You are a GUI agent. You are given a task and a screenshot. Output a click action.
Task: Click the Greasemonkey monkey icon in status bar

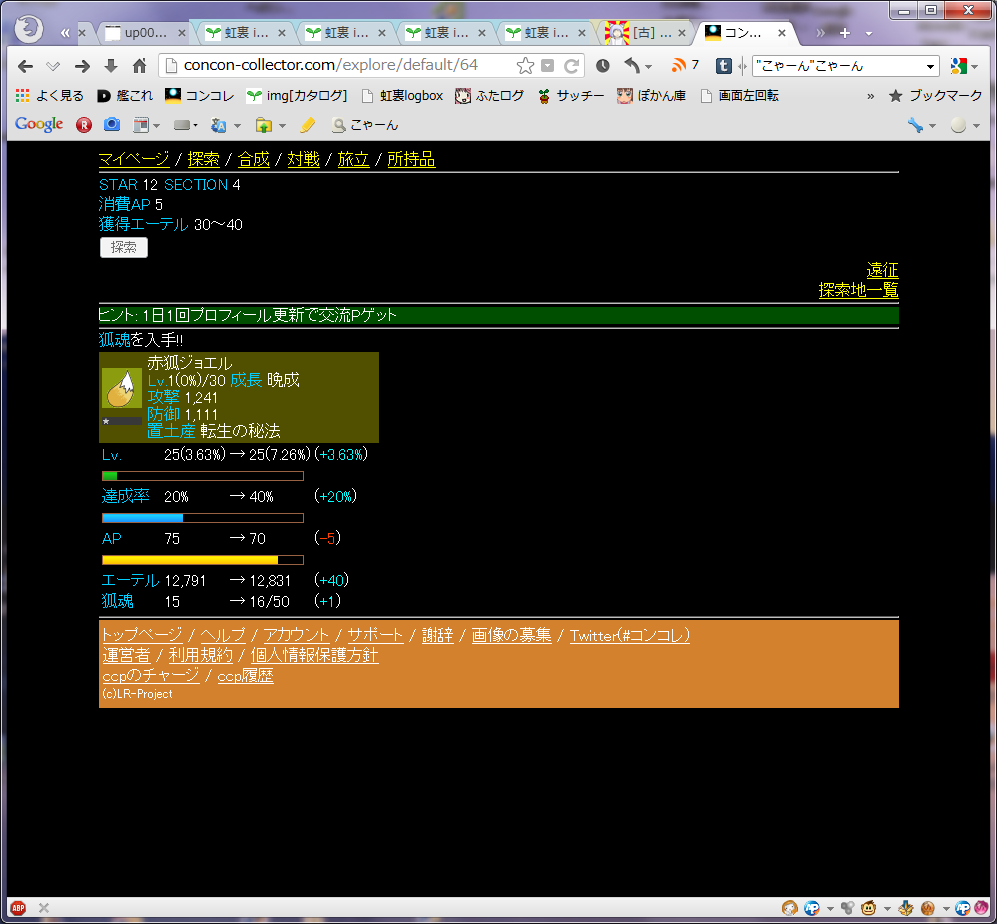coord(868,908)
